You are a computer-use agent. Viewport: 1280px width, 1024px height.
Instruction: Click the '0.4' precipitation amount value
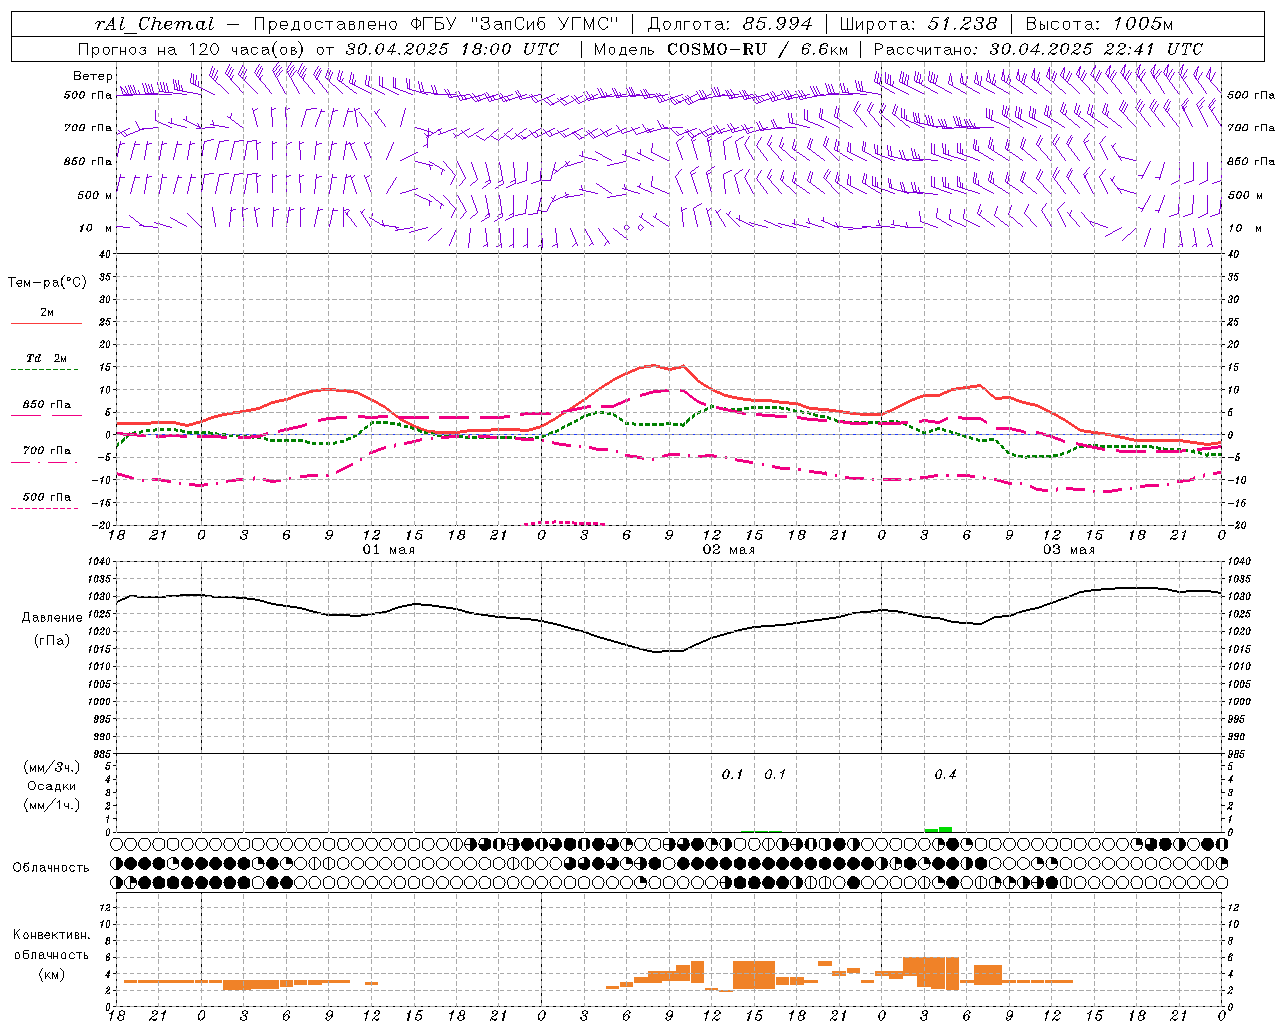(945, 774)
